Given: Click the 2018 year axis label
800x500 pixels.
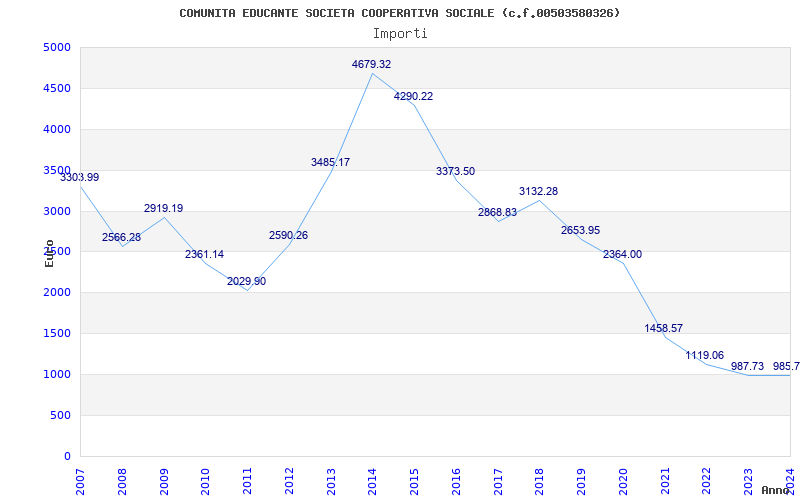Looking at the screenshot, I should point(540,481).
